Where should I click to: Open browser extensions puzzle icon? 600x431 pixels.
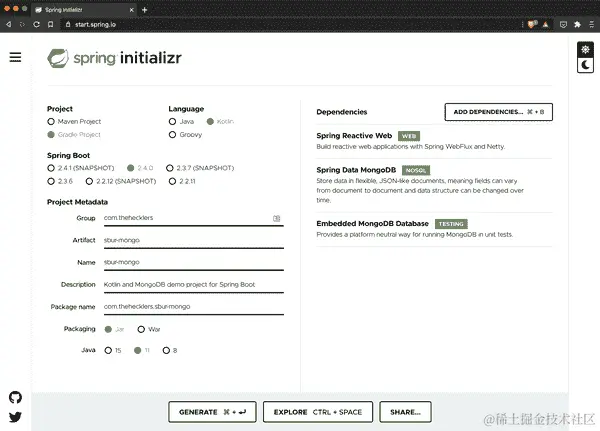click(577, 24)
